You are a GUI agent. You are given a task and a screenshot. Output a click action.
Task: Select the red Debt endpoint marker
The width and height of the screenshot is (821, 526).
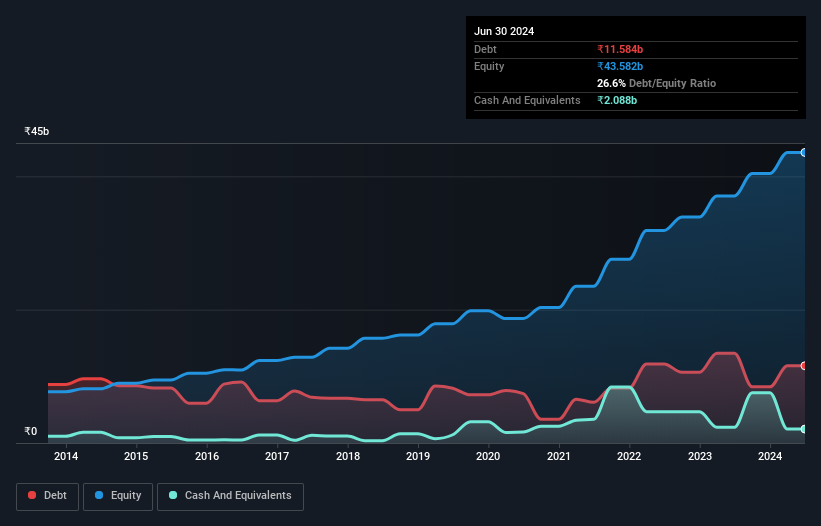[x=804, y=366]
